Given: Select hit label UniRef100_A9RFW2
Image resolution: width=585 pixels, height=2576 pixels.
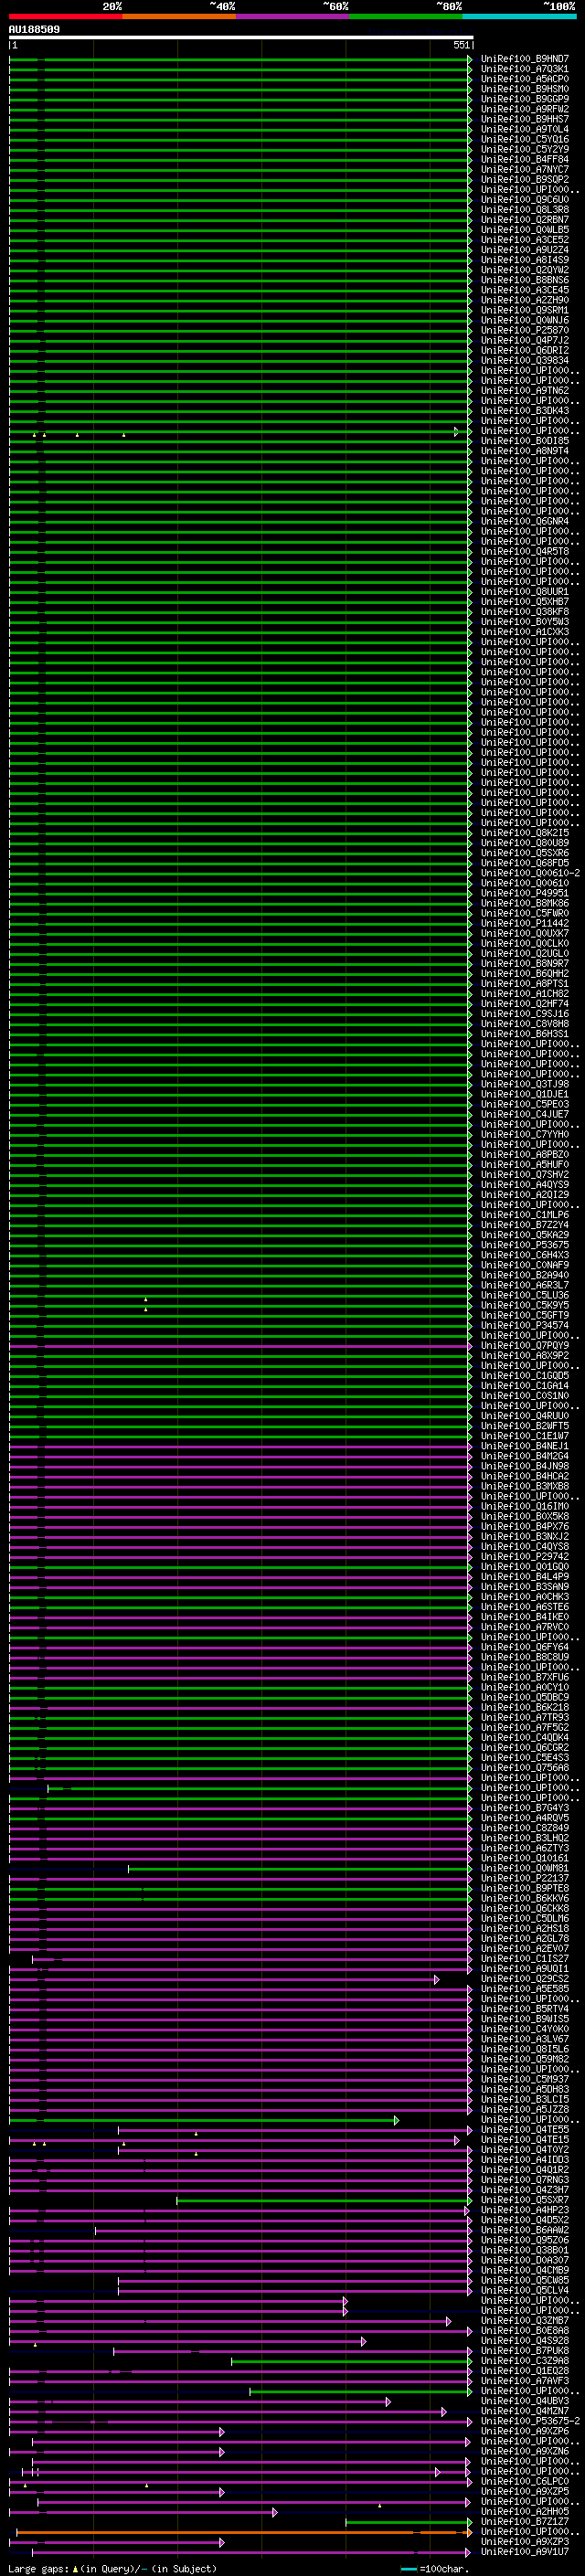Looking at the screenshot, I should [x=524, y=109].
